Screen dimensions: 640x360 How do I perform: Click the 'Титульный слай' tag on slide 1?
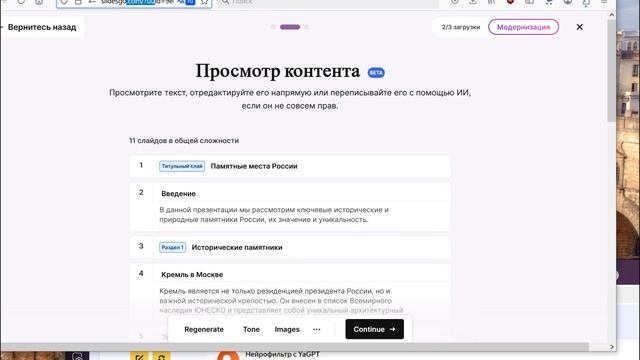tap(182, 166)
